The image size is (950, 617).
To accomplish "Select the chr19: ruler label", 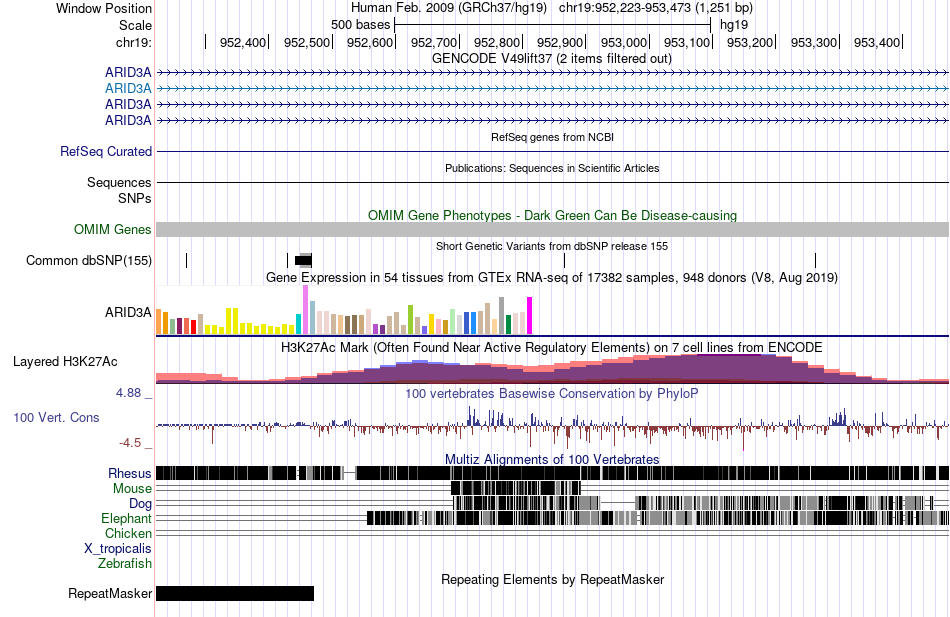I will click(133, 42).
